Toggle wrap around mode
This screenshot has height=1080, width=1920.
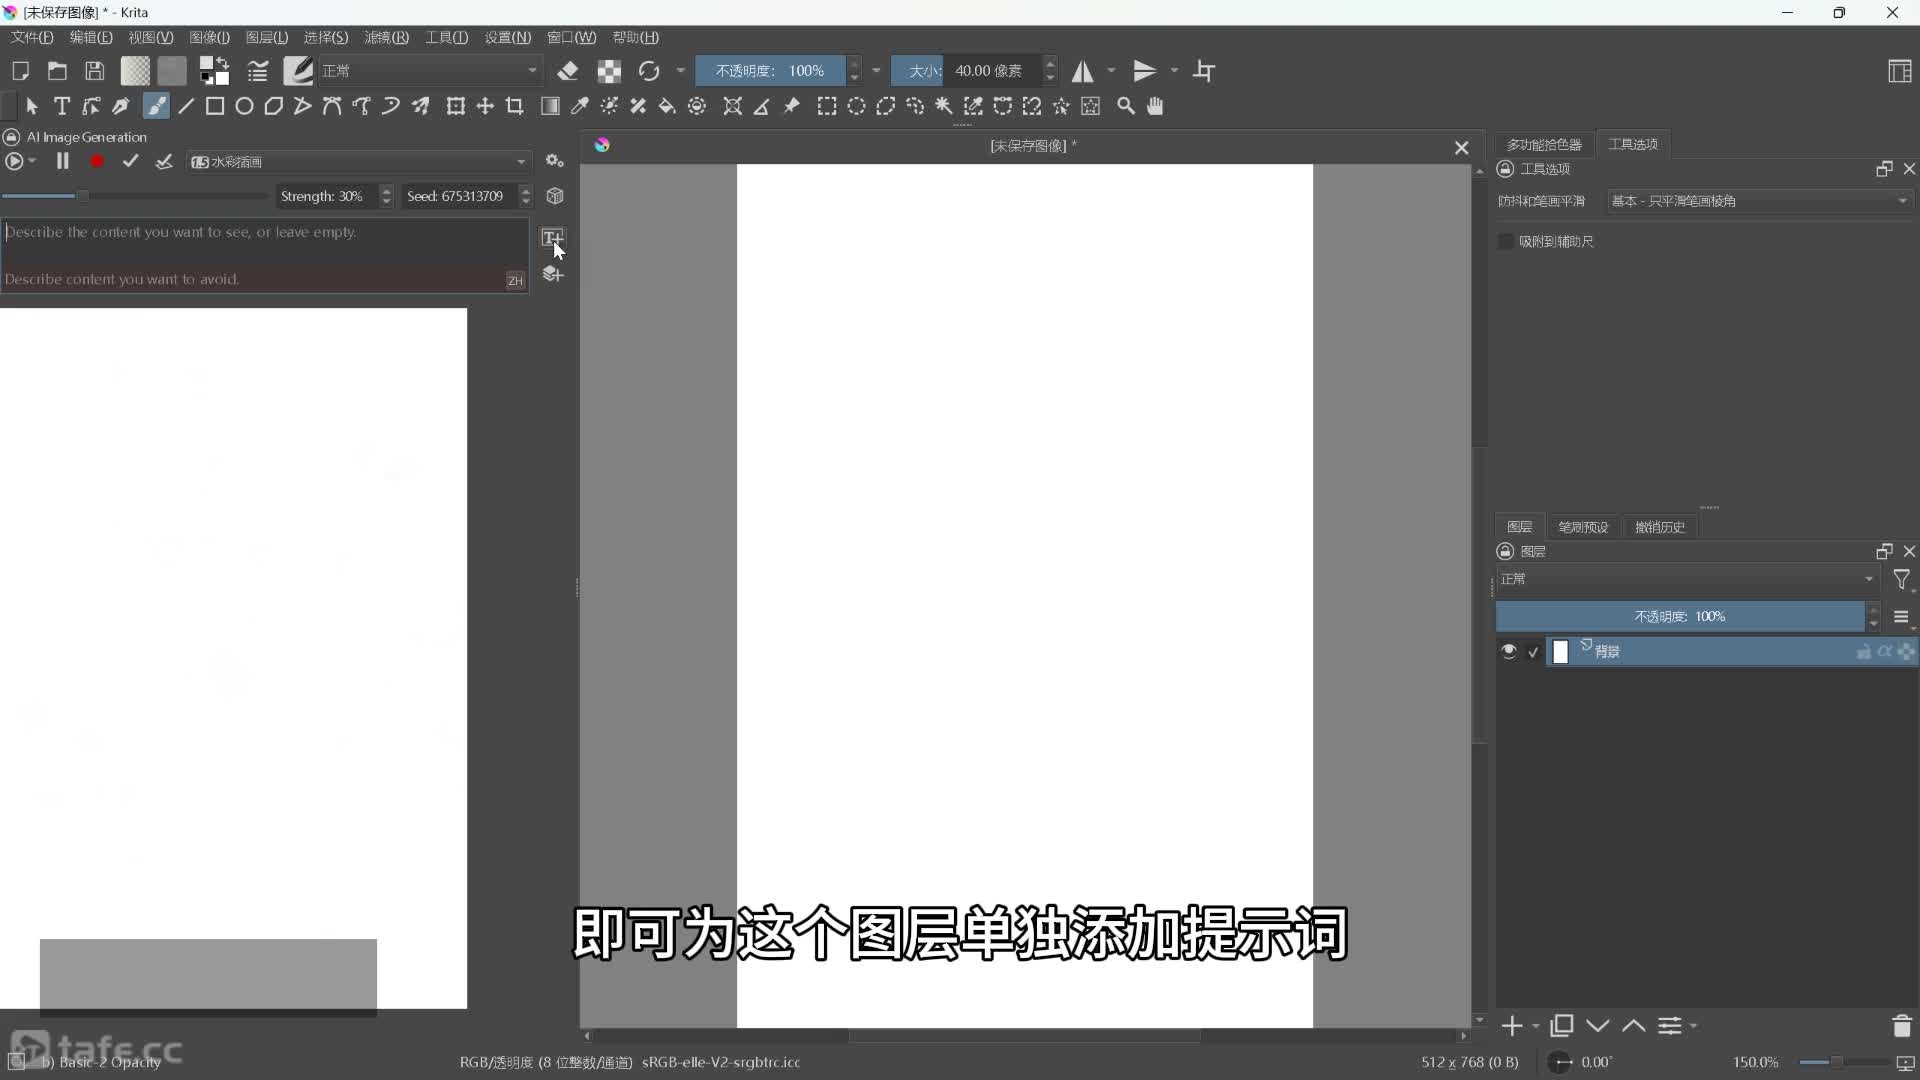click(x=1204, y=71)
